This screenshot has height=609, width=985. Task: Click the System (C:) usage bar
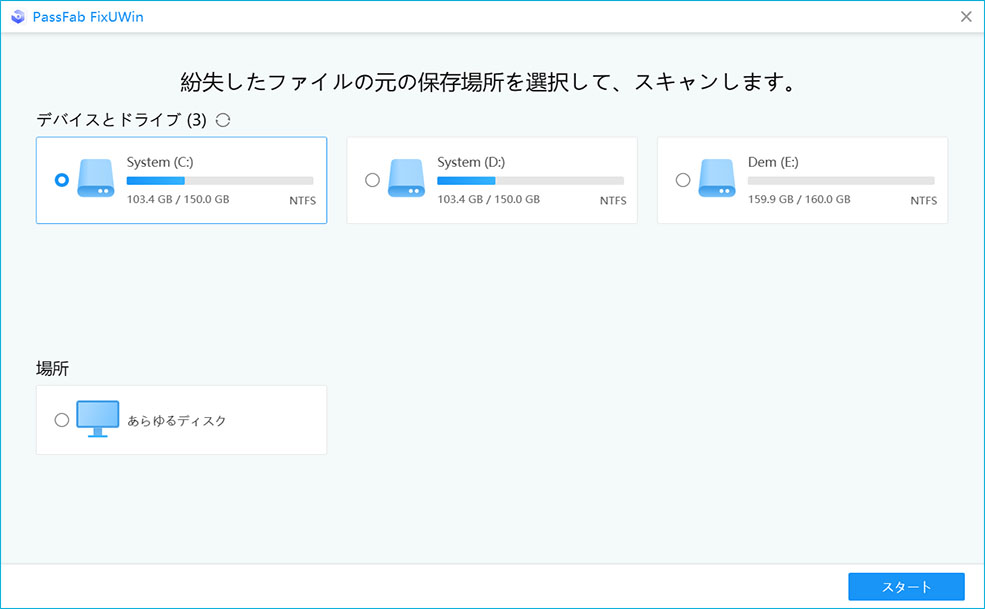click(220, 181)
